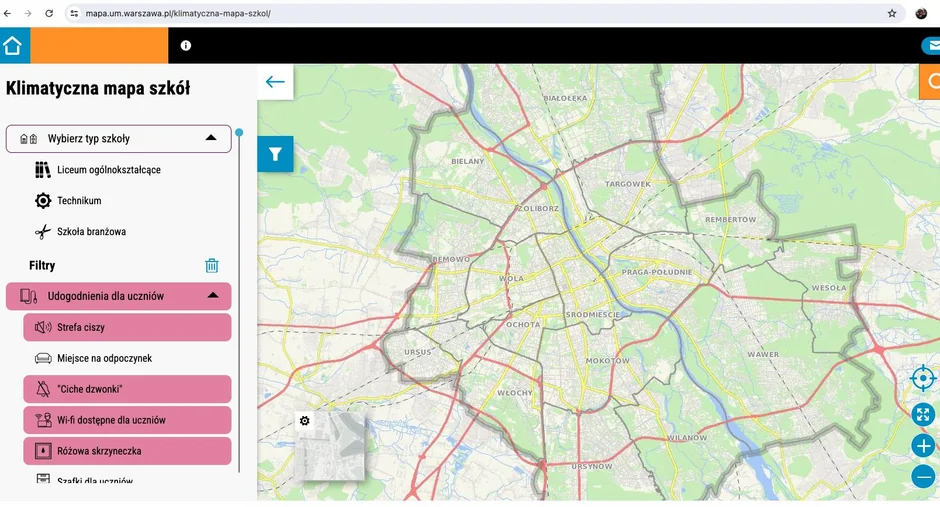The image size is (940, 507).
Task: Toggle the Strefa ciszy filter
Action: [127, 327]
